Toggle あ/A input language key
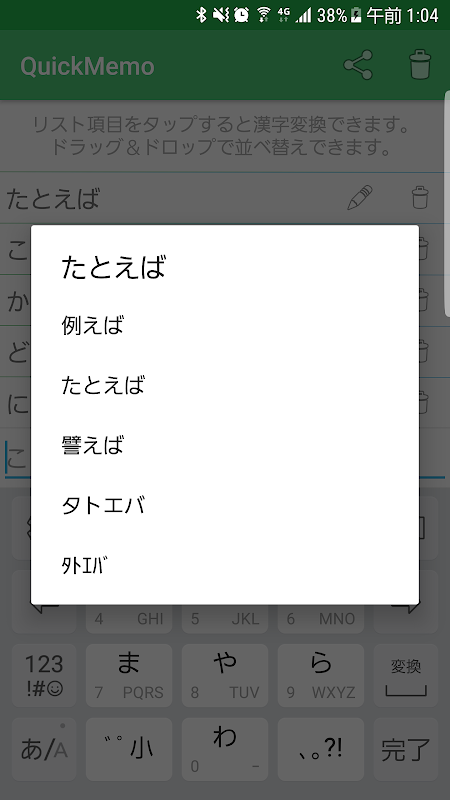Screen dimensions: 450x800 44,749
